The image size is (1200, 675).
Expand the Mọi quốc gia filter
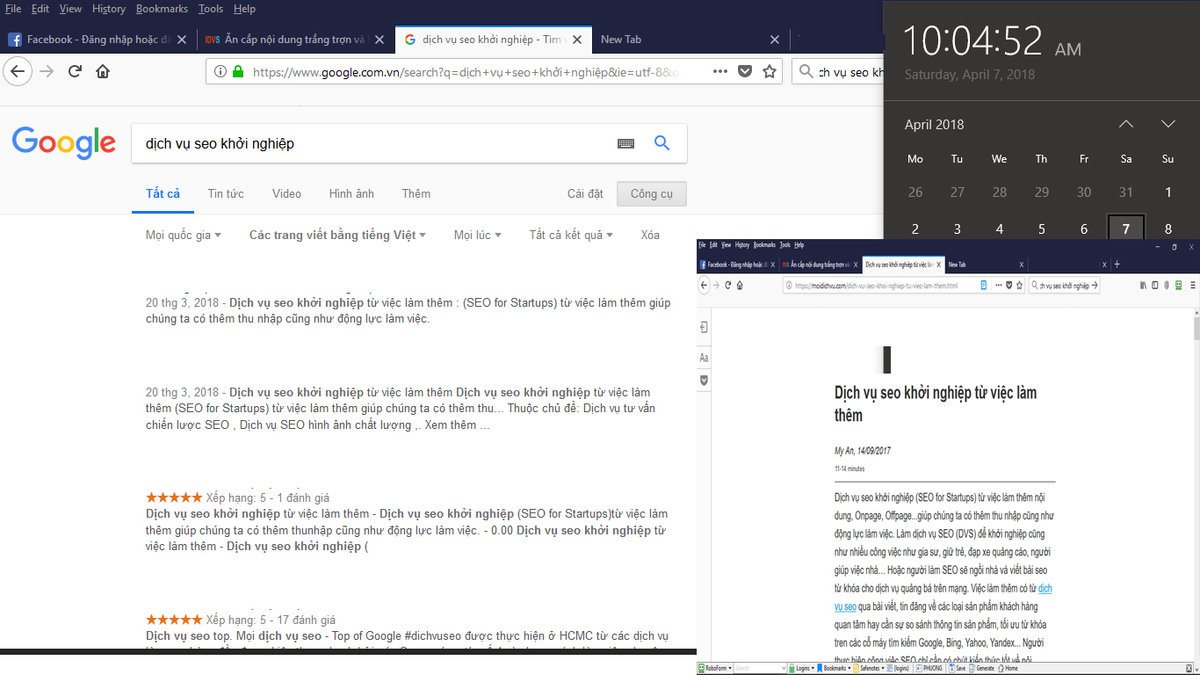point(183,235)
